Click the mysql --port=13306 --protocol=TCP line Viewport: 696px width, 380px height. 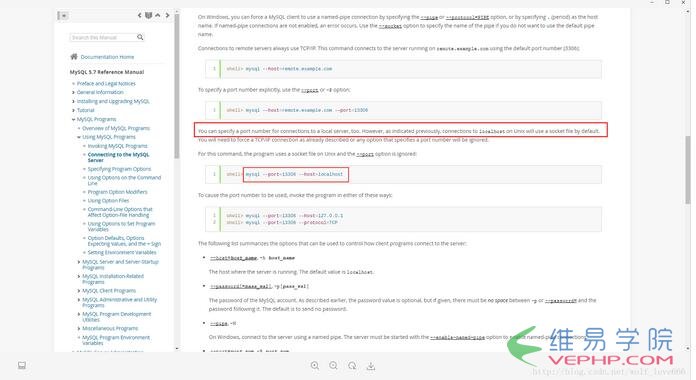pyautogui.click(x=282, y=222)
